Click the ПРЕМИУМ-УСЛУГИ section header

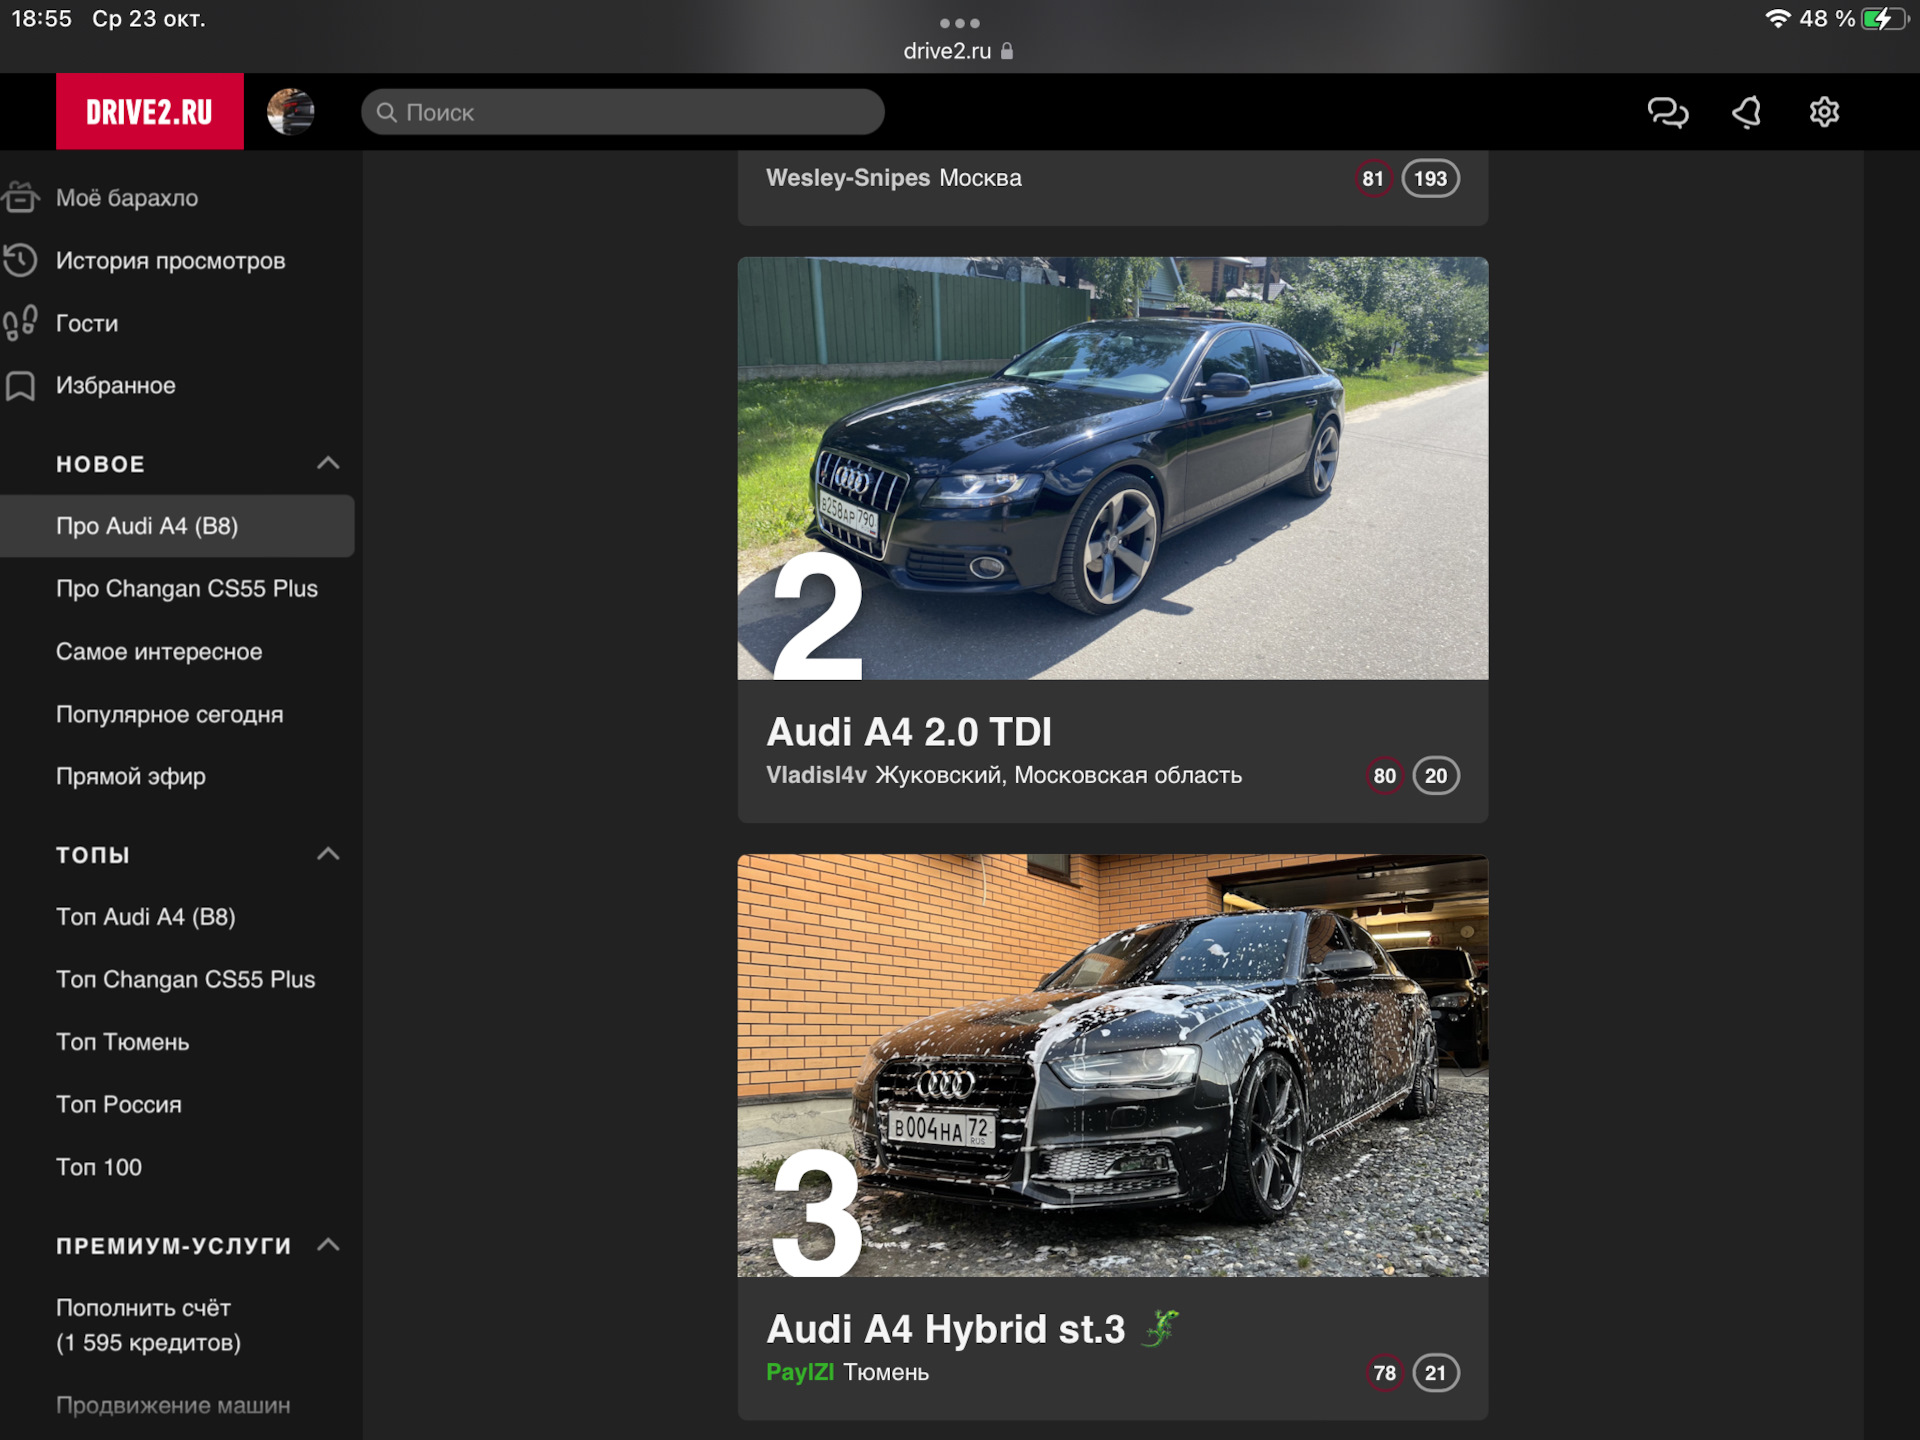coord(174,1246)
